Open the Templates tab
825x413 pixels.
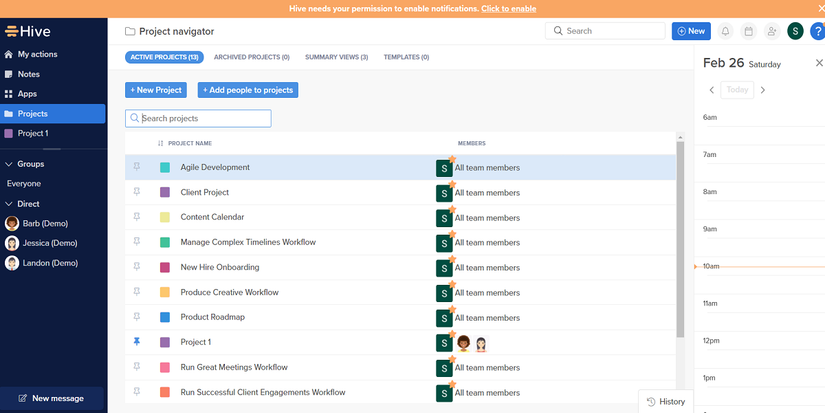click(406, 57)
